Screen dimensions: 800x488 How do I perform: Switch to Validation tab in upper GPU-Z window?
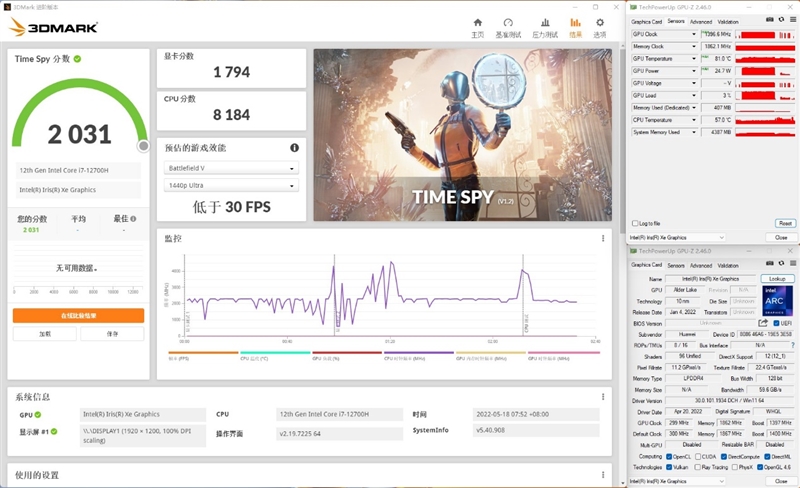[728, 21]
